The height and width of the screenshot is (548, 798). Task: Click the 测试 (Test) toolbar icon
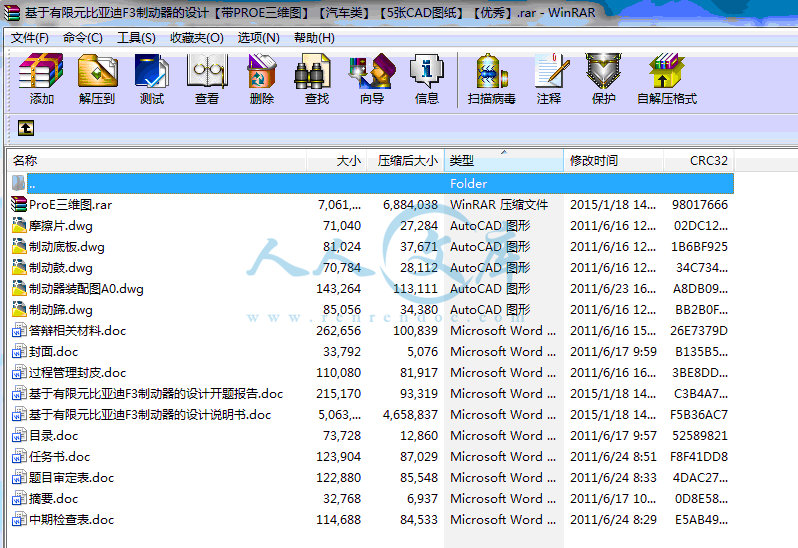pyautogui.click(x=152, y=71)
